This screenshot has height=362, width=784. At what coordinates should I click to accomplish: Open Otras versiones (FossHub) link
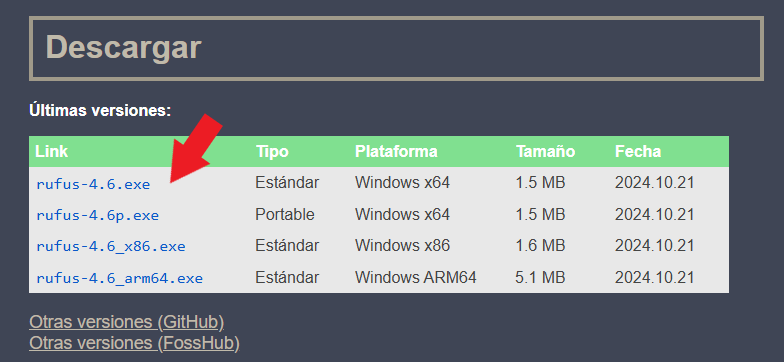(134, 343)
